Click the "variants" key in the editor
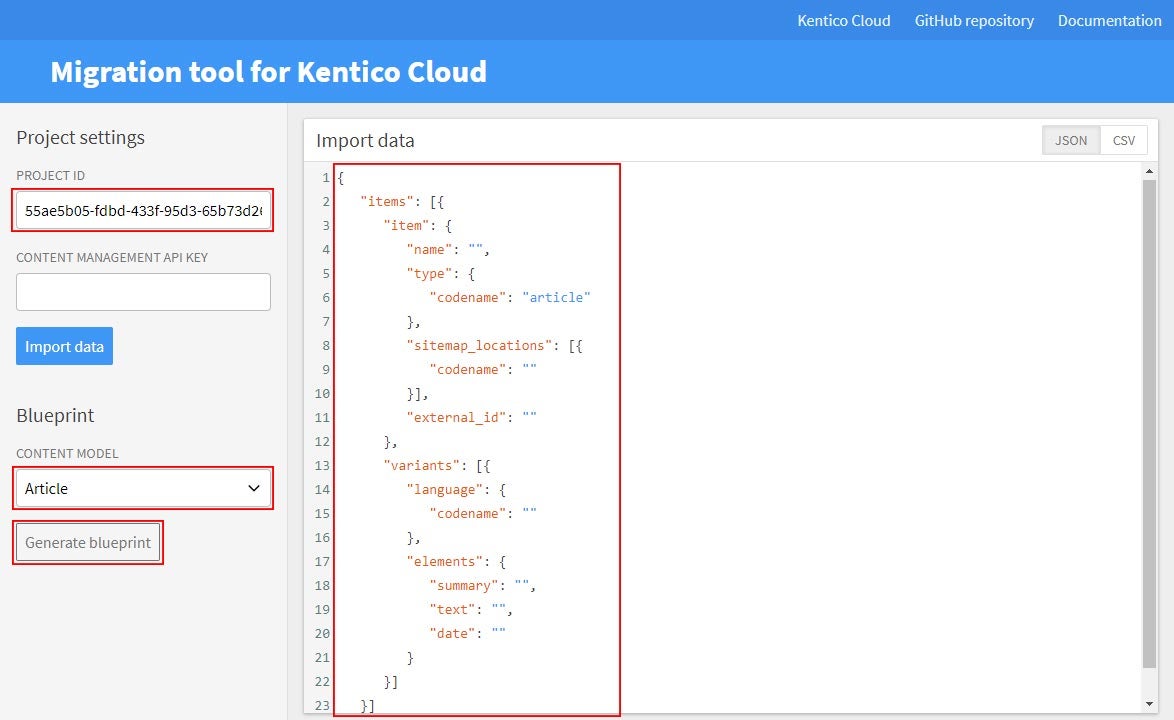The image size is (1174, 720). pyautogui.click(x=422, y=465)
